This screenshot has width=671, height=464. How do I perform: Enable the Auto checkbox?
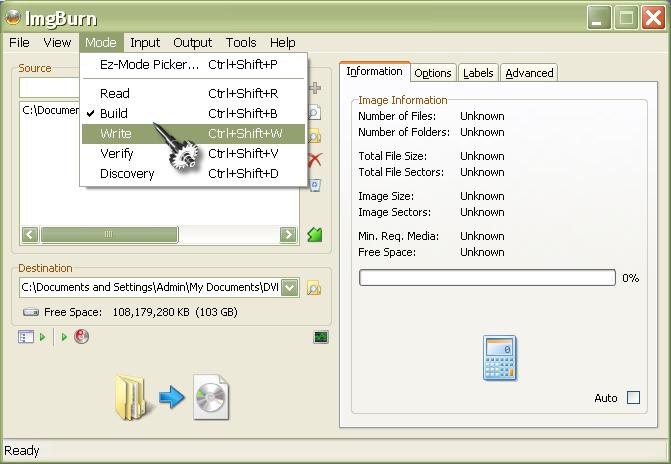click(x=633, y=398)
